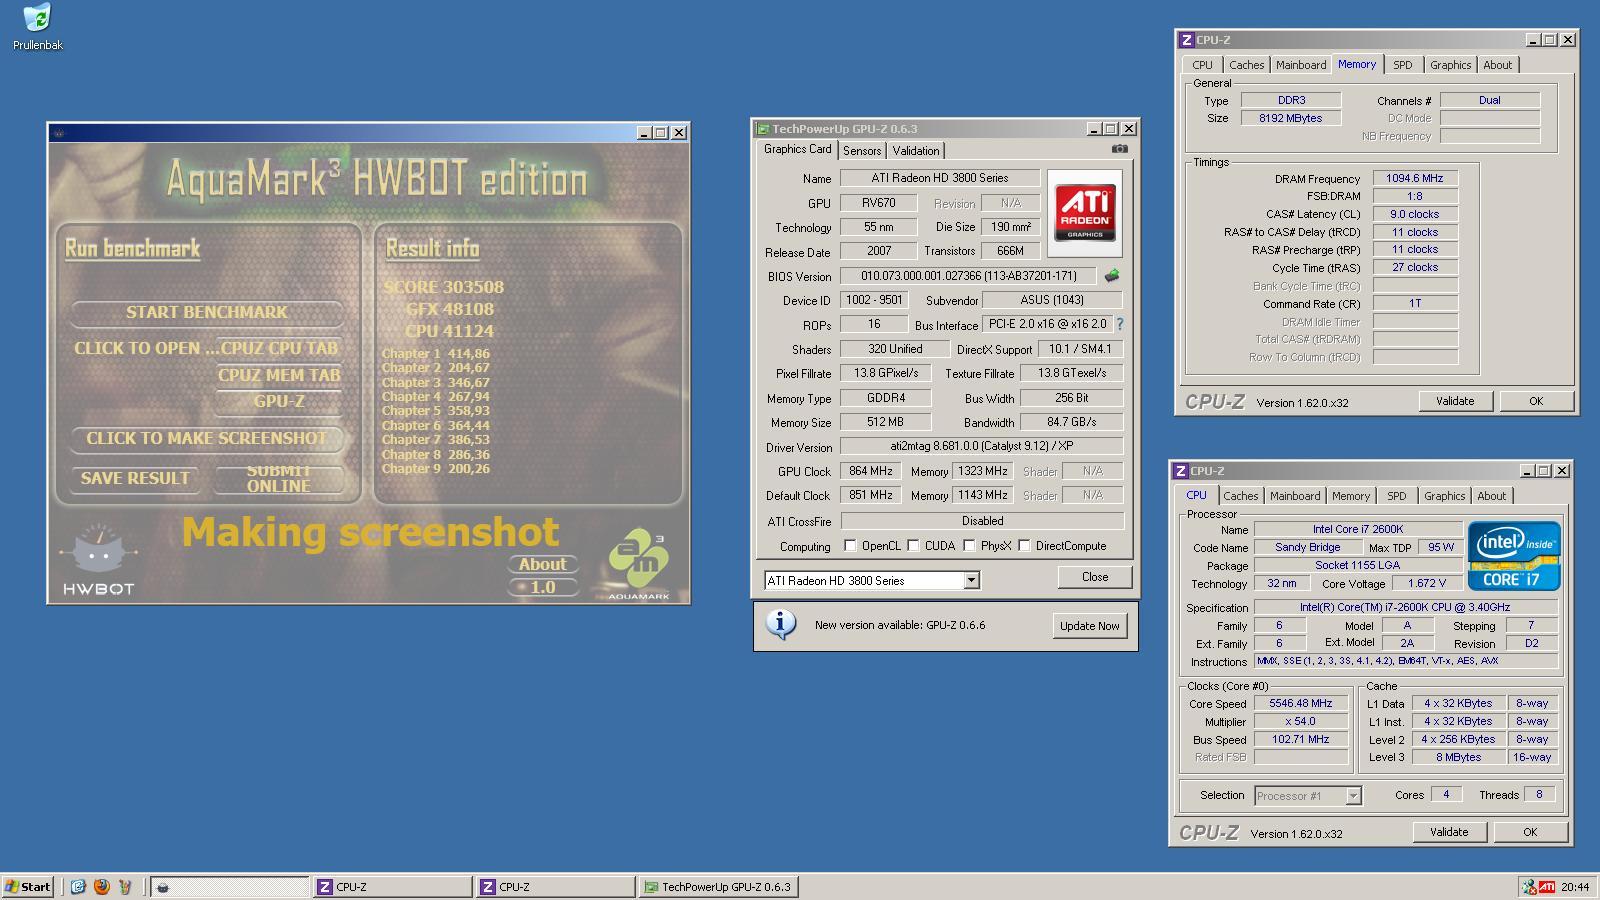Open the Firefox quick launch icon

(101, 886)
